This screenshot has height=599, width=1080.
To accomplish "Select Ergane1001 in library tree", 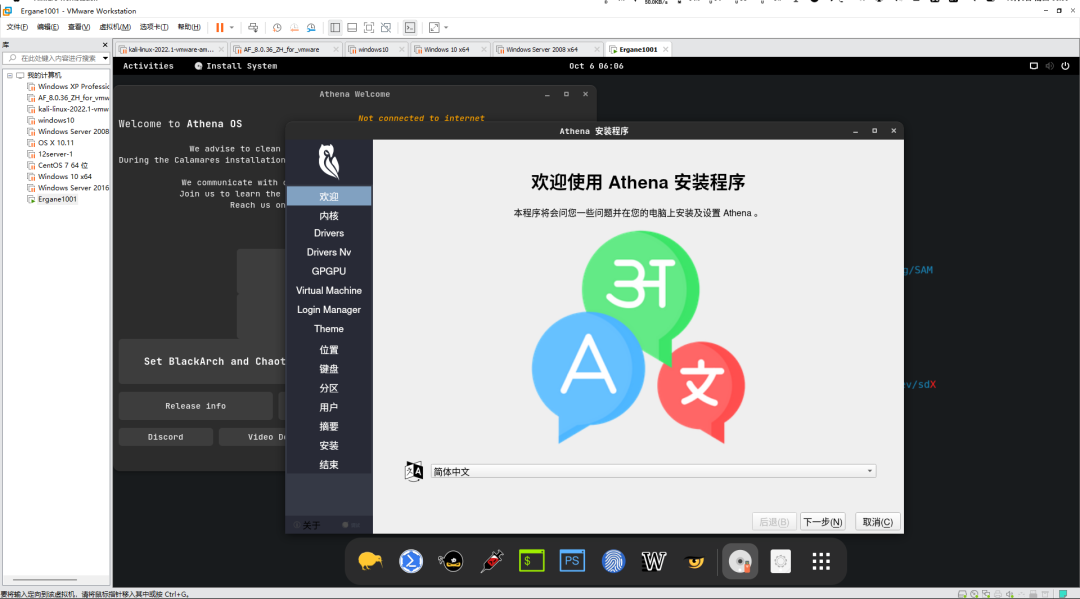I will click(x=52, y=199).
